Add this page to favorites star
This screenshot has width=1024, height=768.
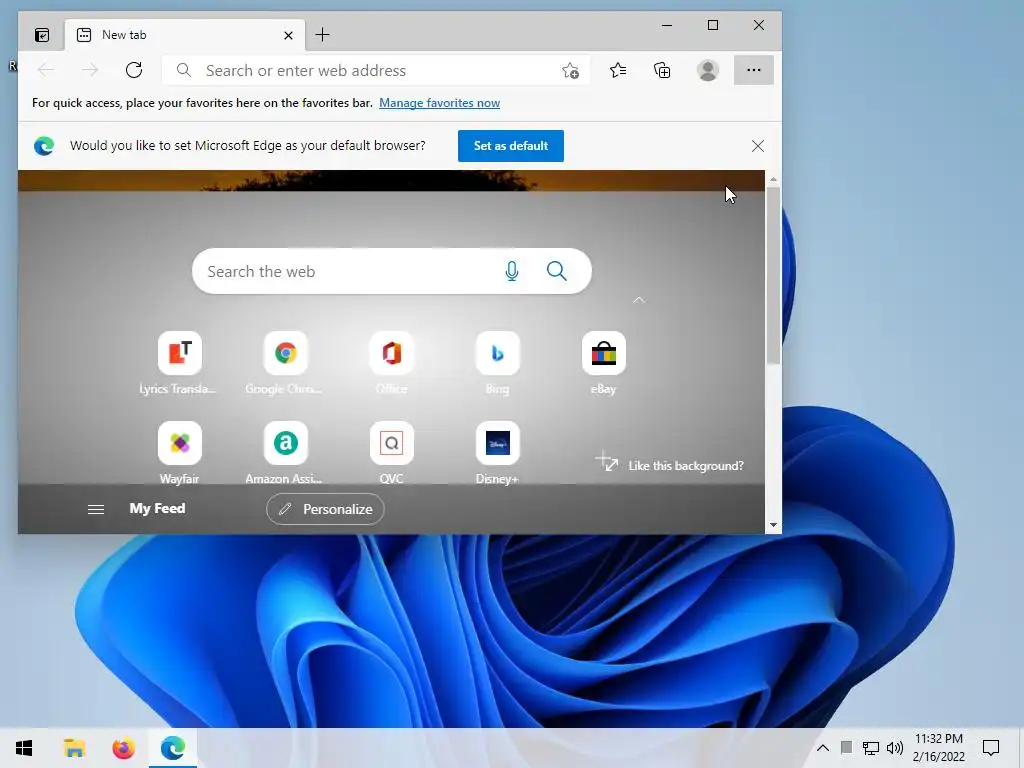point(570,71)
